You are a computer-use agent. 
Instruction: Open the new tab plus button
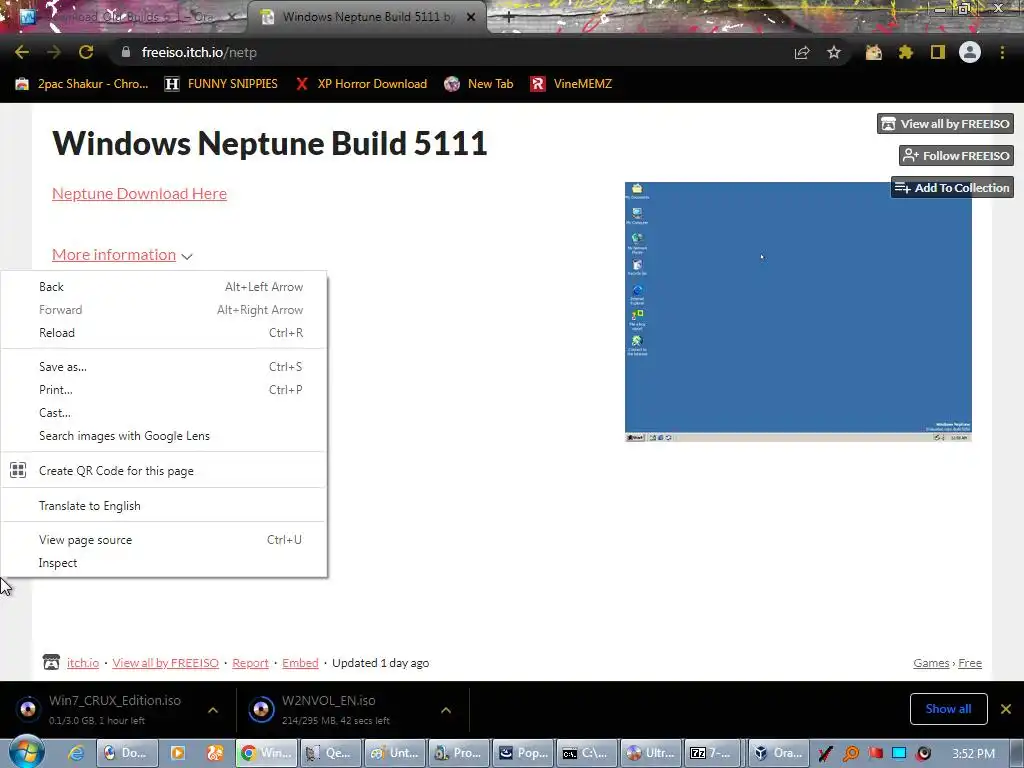coord(508,18)
